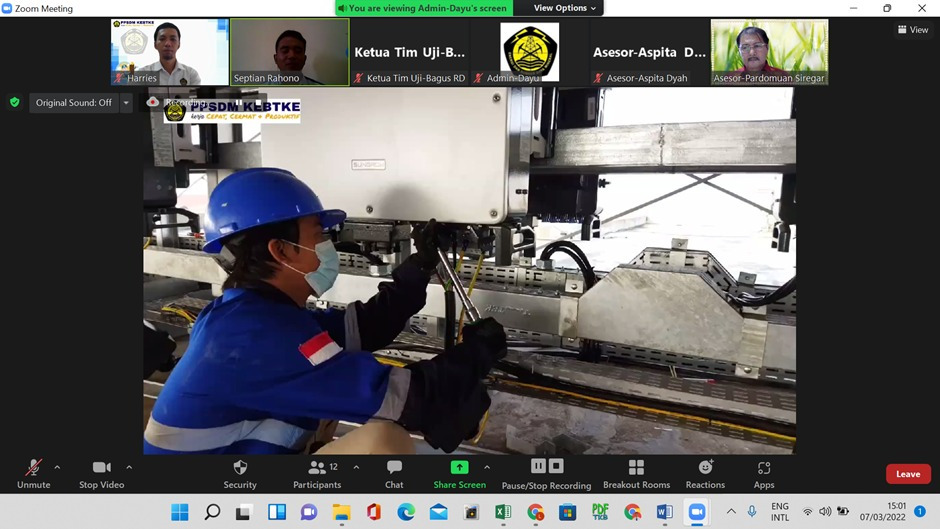Open the Windows Start menu

coord(180,512)
